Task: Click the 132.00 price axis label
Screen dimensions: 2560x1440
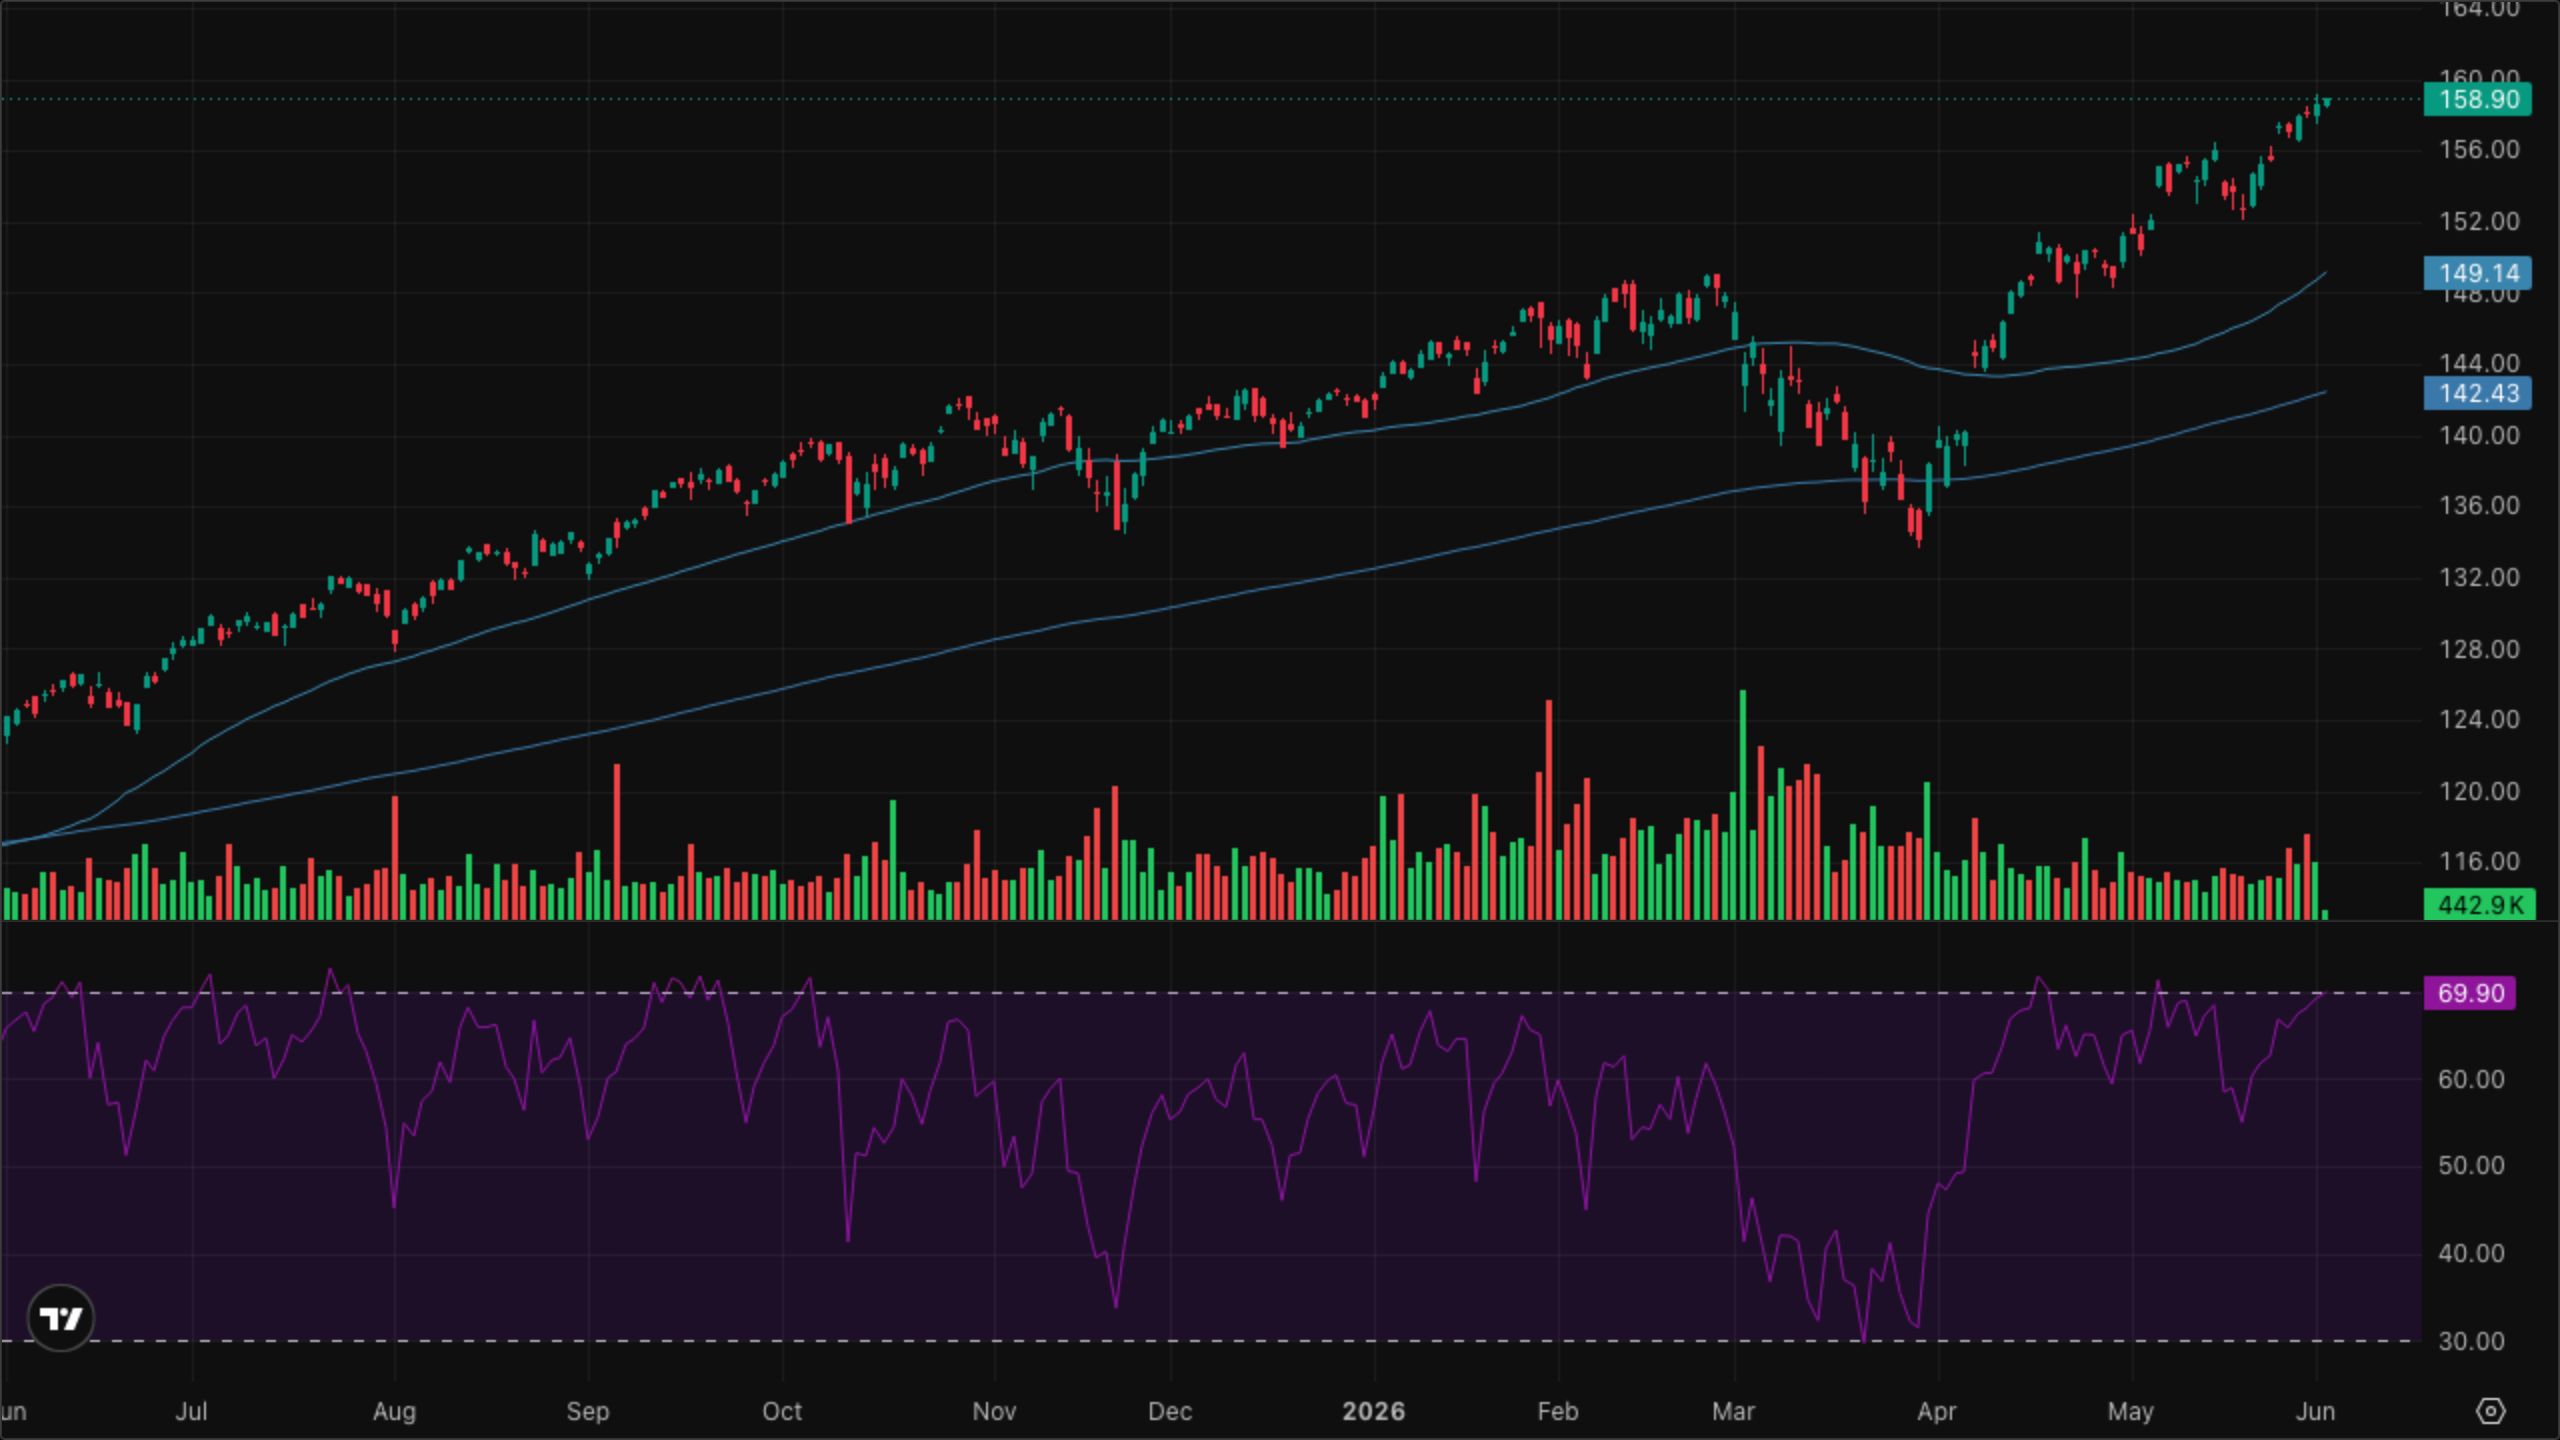Action: tap(2479, 577)
